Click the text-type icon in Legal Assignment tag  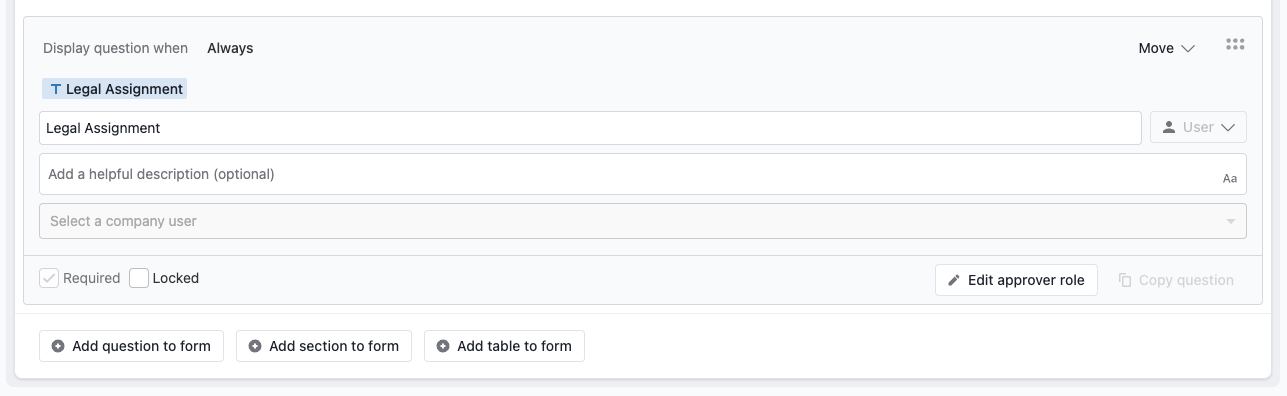[55, 89]
